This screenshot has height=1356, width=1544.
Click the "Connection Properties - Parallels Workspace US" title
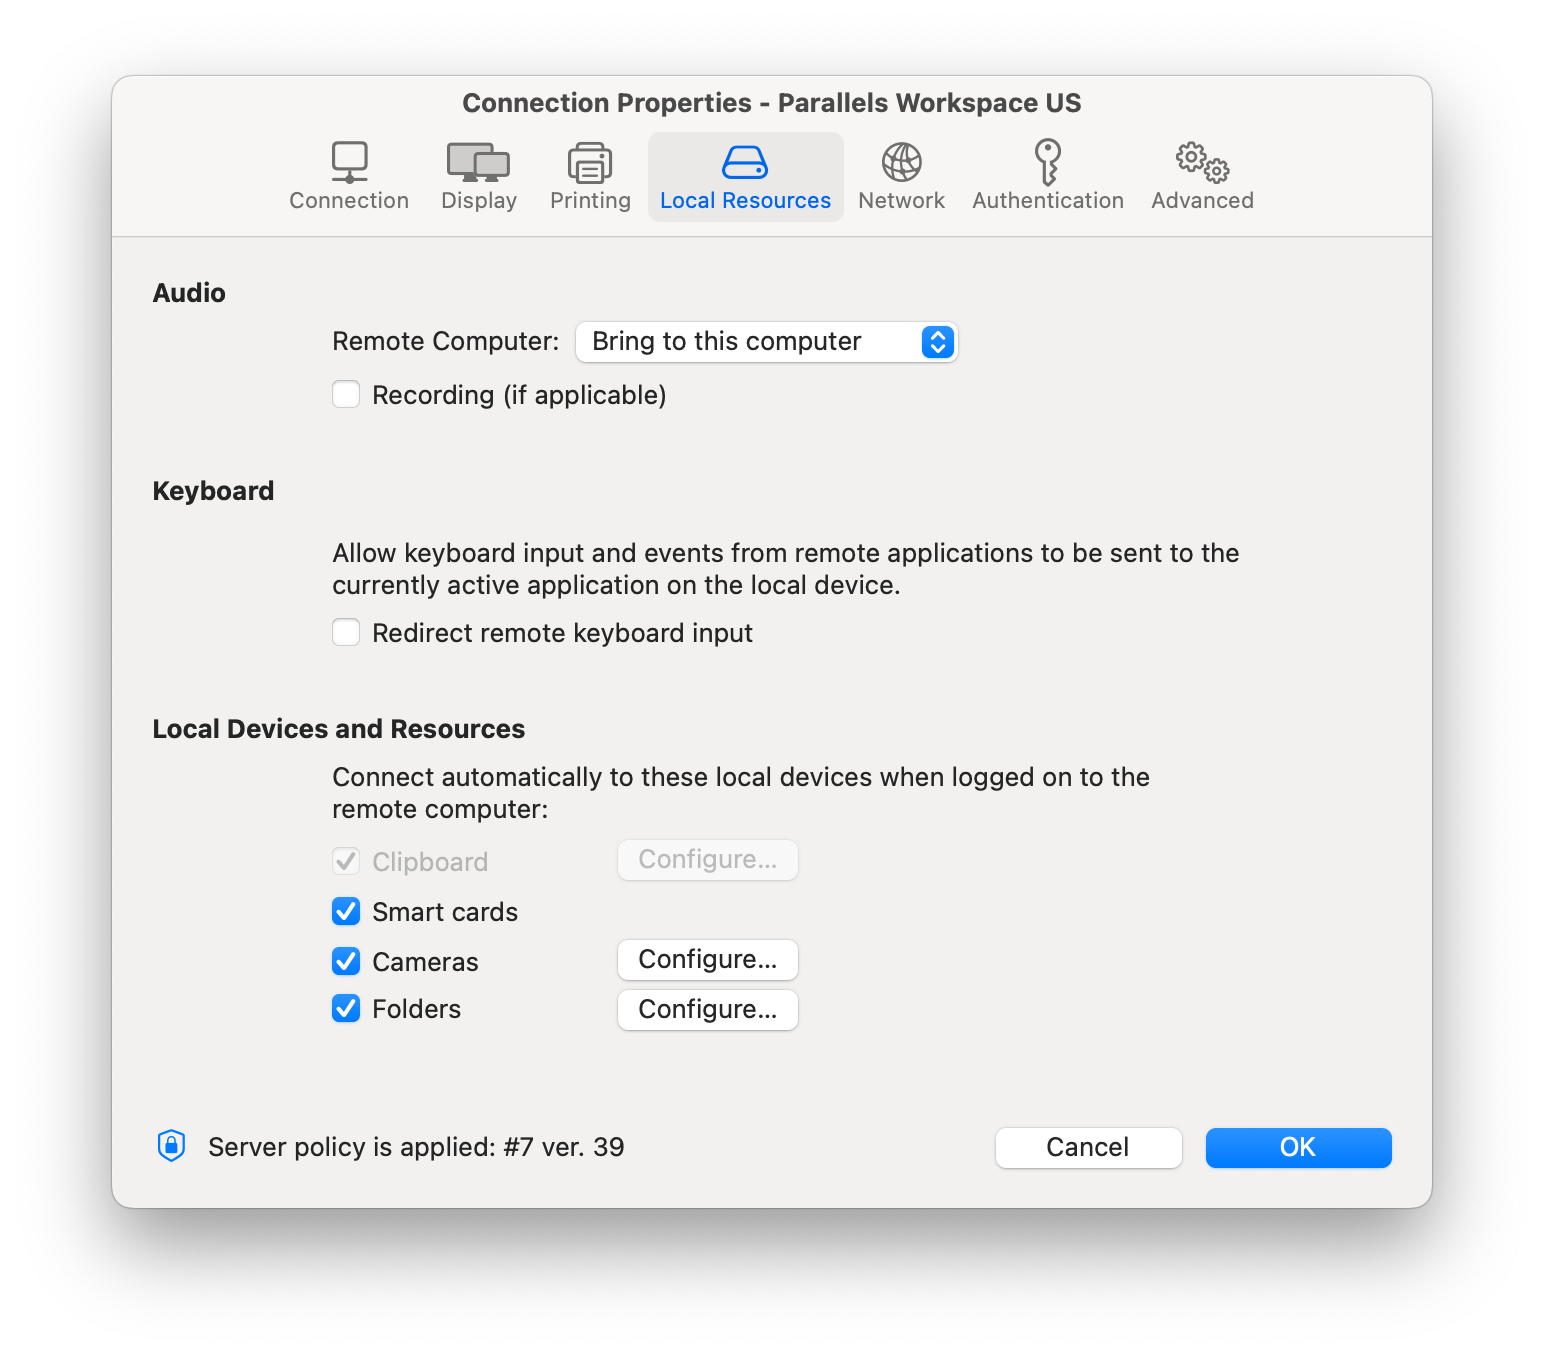[x=772, y=103]
